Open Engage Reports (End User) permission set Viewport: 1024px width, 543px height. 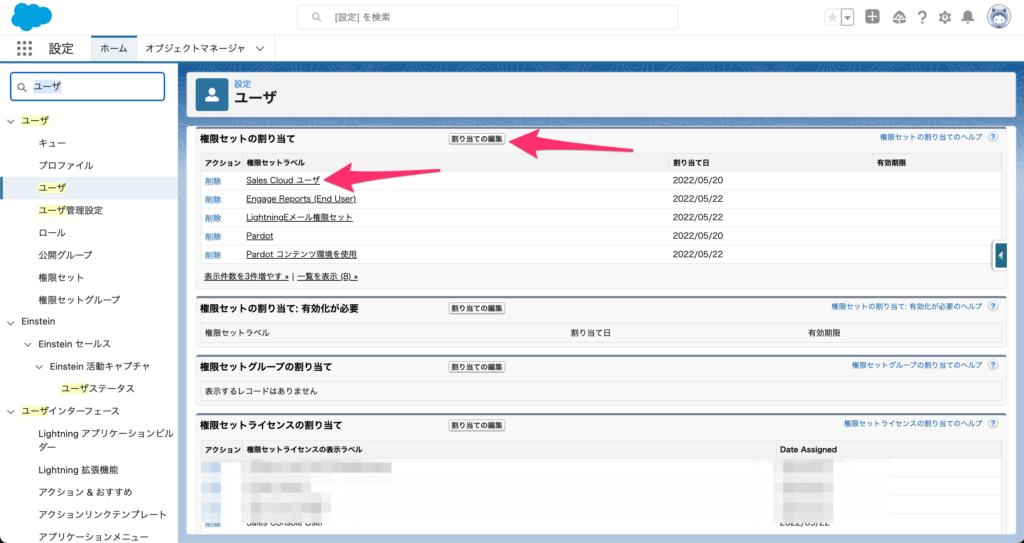pyautogui.click(x=301, y=199)
